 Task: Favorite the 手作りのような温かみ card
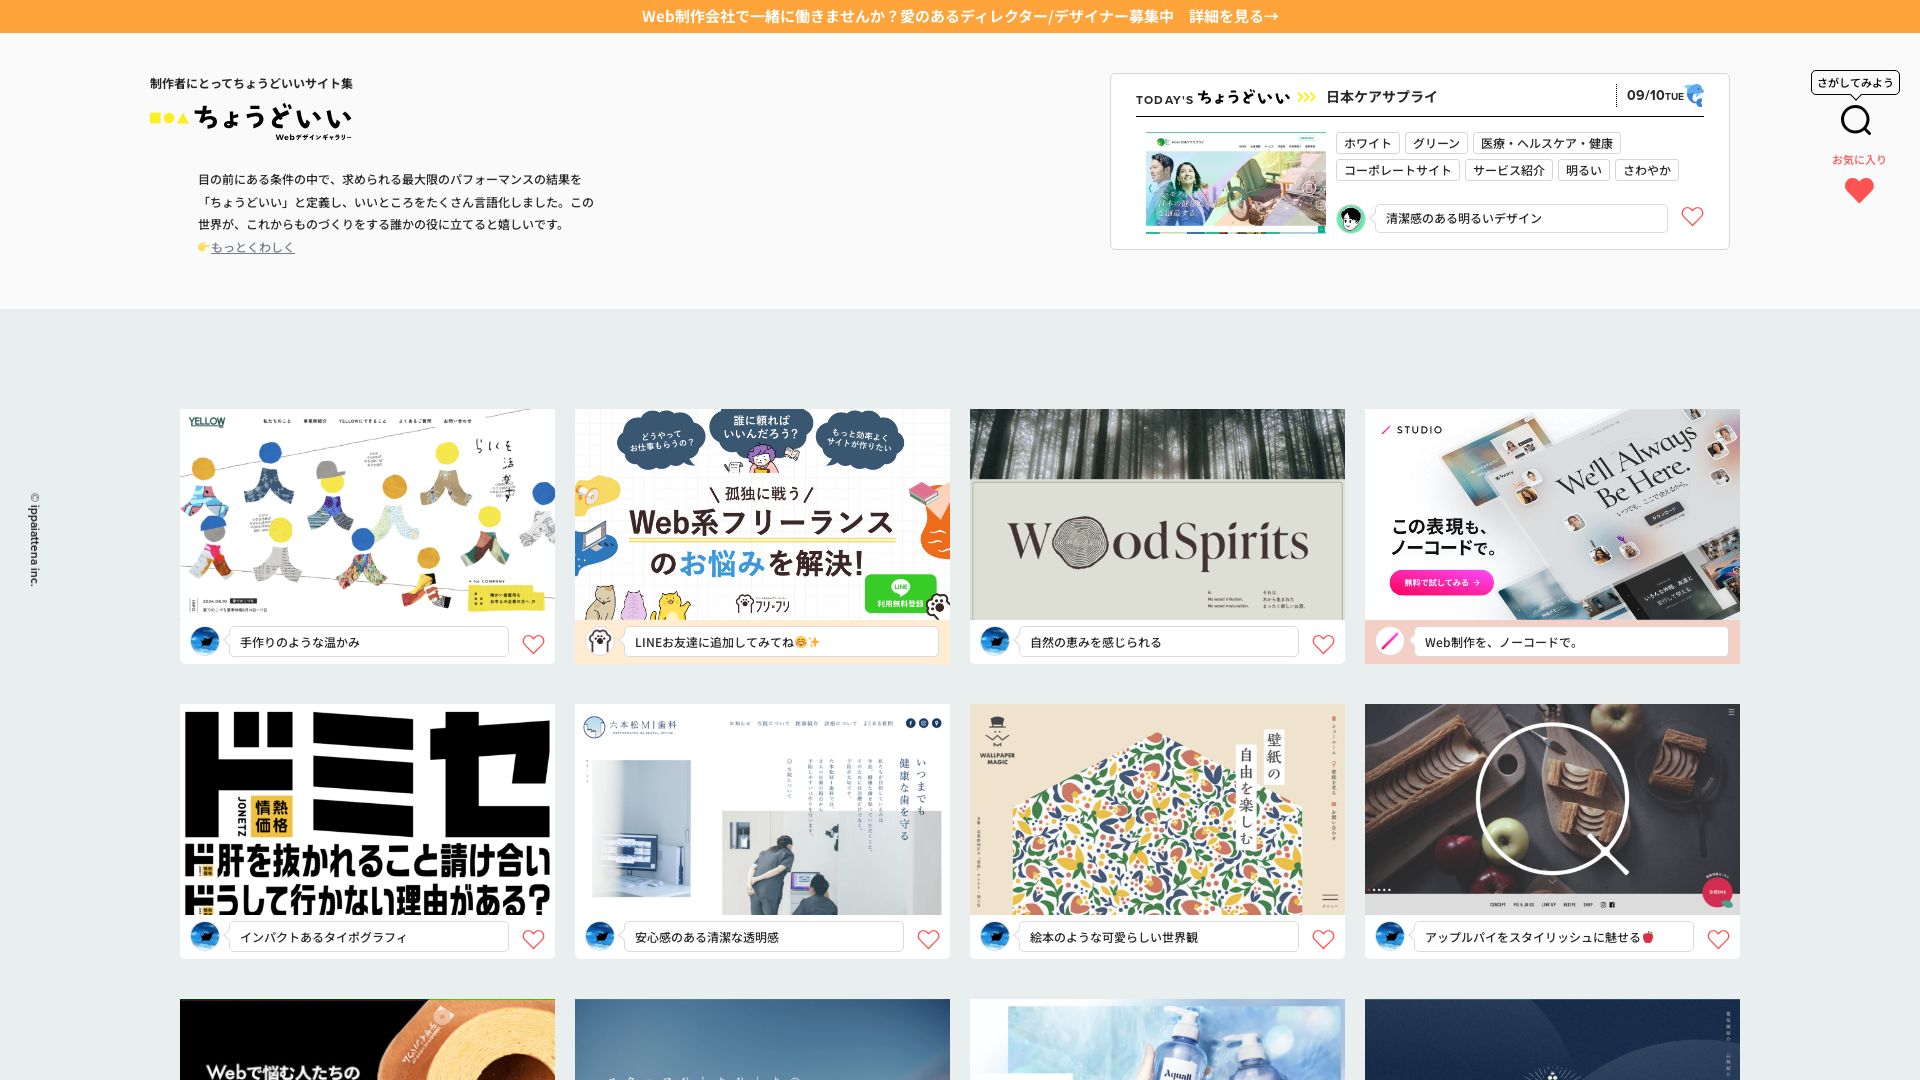tap(533, 644)
